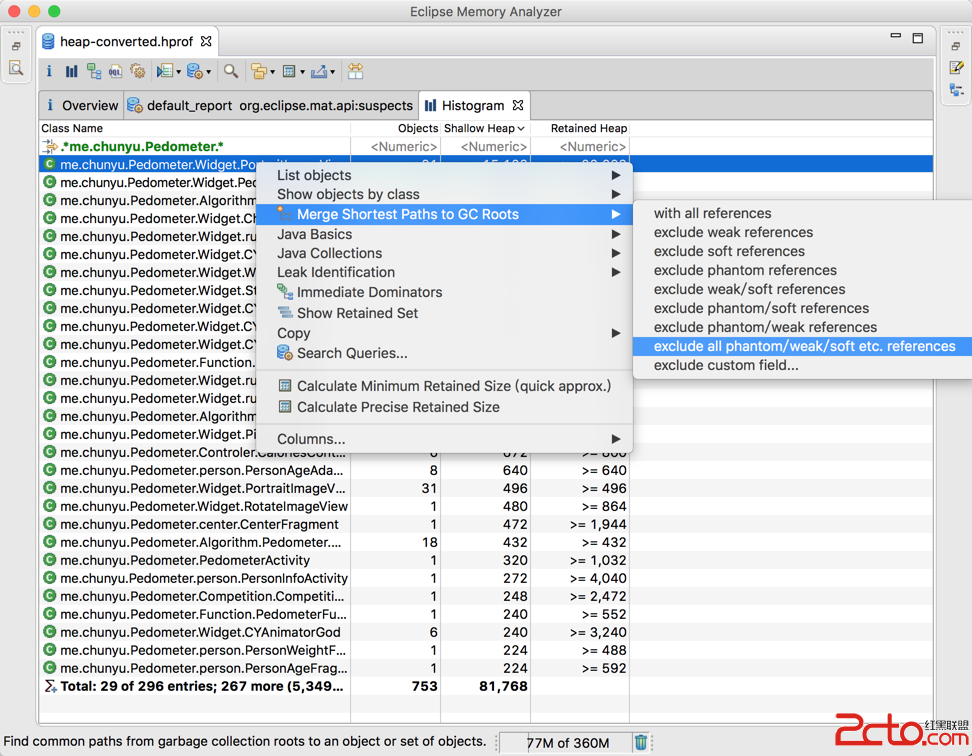Viewport: 972px width, 756px height.
Task: Sort by the Shallow Heap column header
Action: [x=484, y=128]
